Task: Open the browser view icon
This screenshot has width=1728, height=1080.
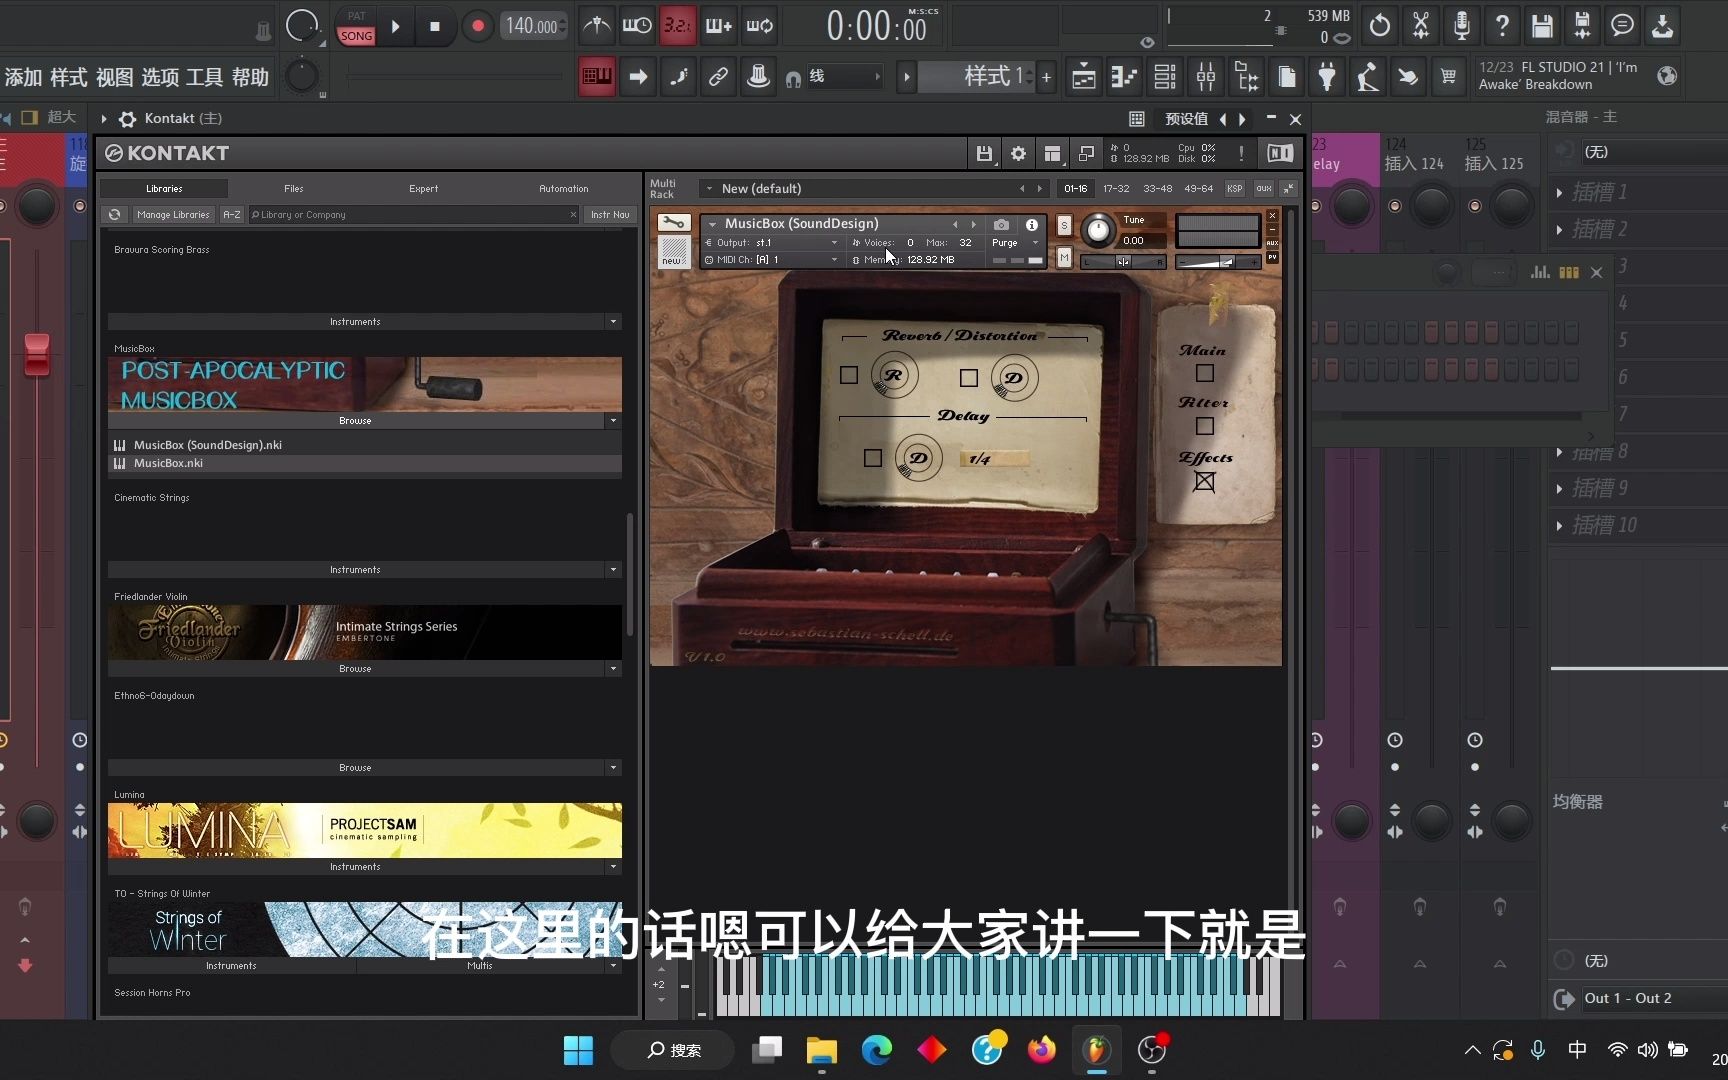Action: (1247, 76)
